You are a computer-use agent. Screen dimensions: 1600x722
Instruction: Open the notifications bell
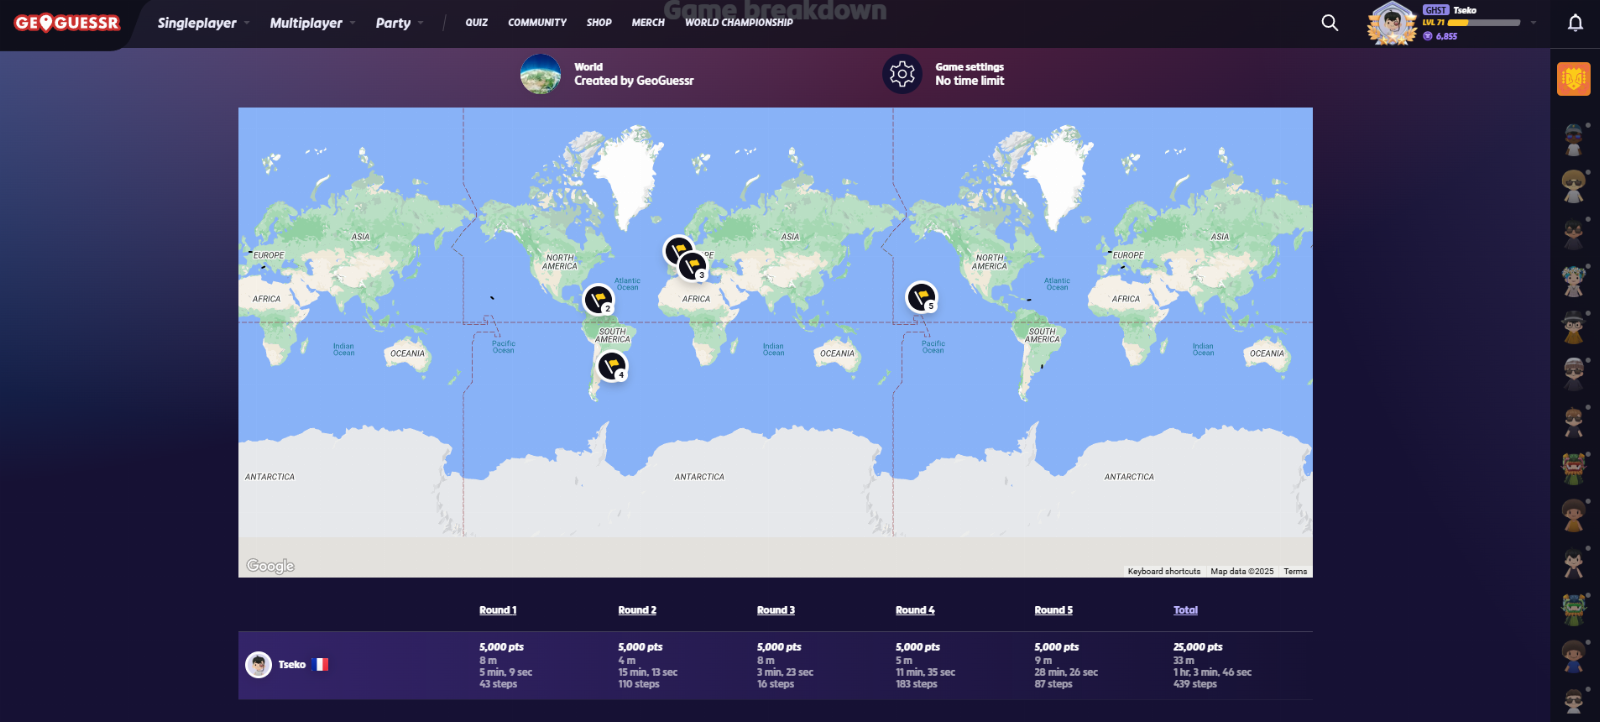click(1575, 22)
